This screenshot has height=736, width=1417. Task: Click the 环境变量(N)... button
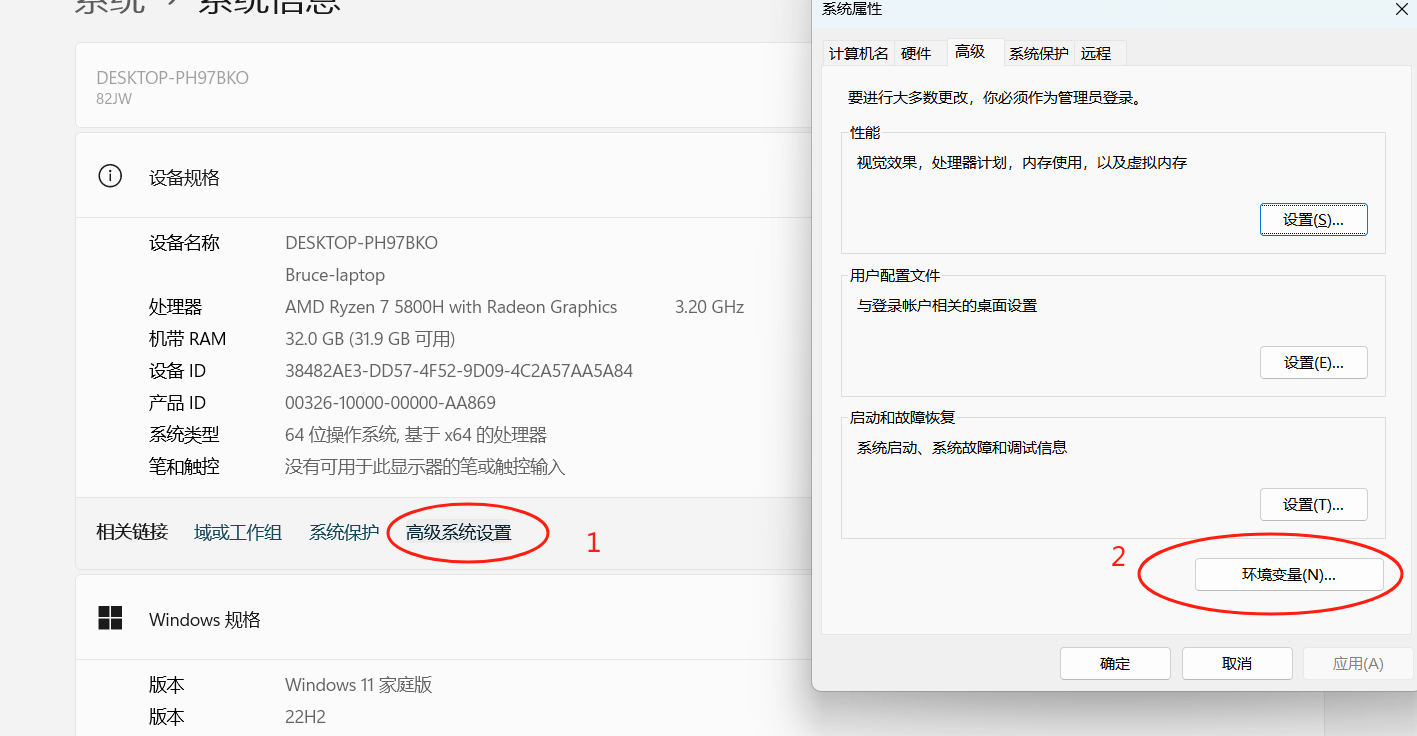click(x=1289, y=574)
